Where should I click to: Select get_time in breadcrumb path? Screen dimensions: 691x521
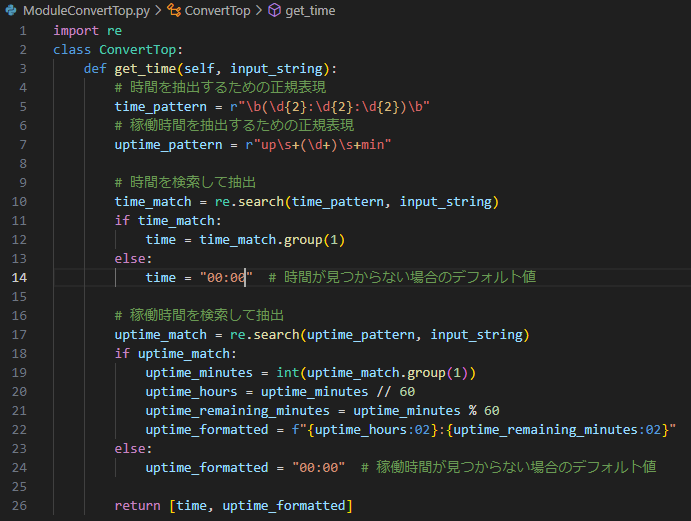310,11
